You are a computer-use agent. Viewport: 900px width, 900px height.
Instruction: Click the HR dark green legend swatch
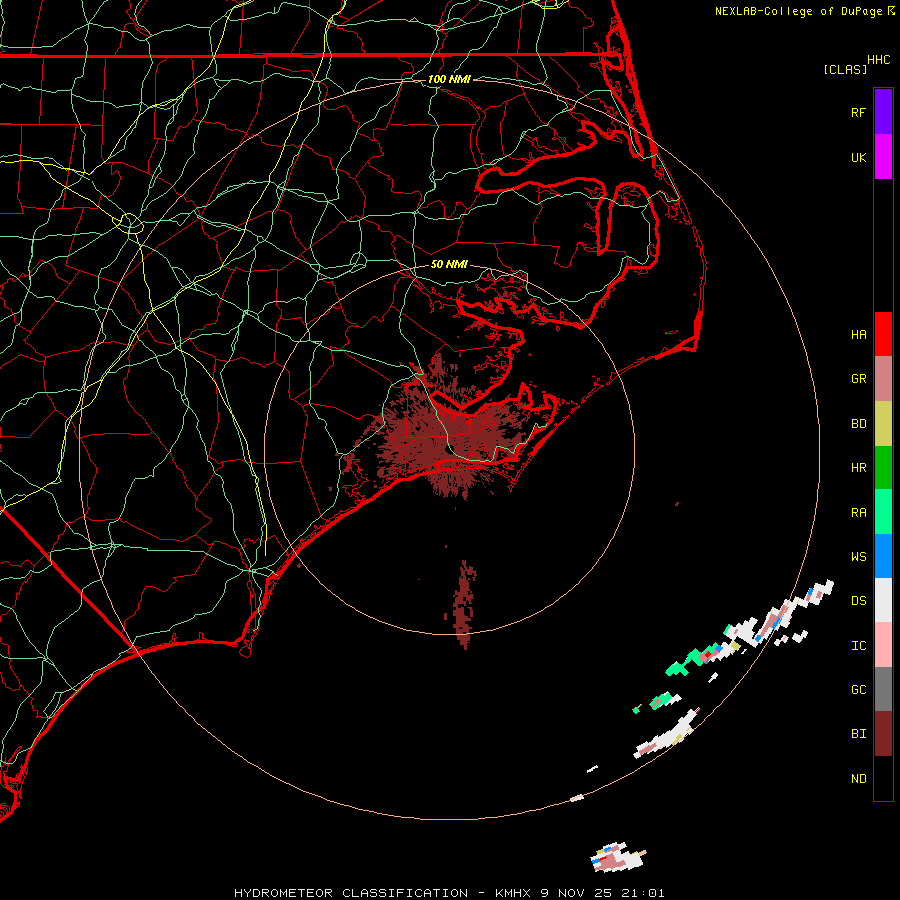pos(883,468)
